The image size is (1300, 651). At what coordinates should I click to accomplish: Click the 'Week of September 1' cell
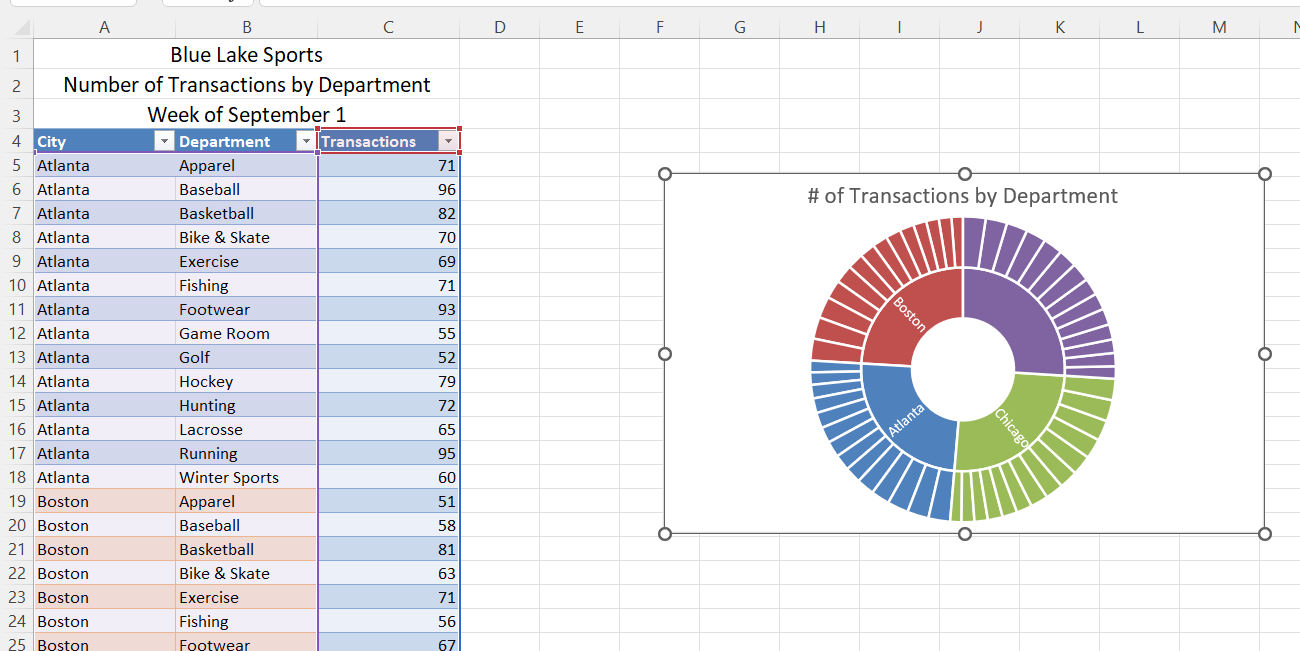point(246,115)
